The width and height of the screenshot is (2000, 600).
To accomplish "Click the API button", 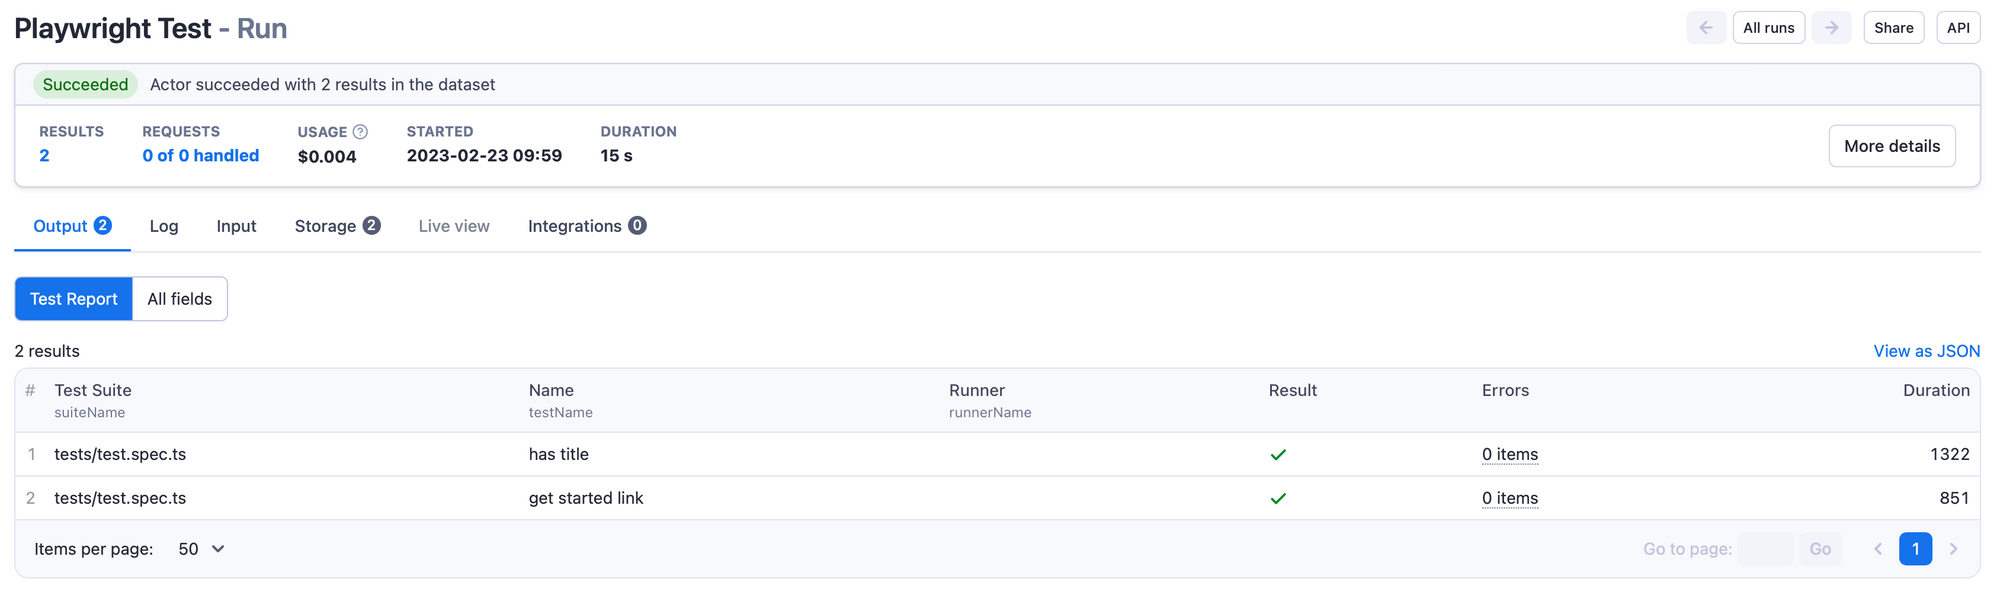I will point(1959,28).
